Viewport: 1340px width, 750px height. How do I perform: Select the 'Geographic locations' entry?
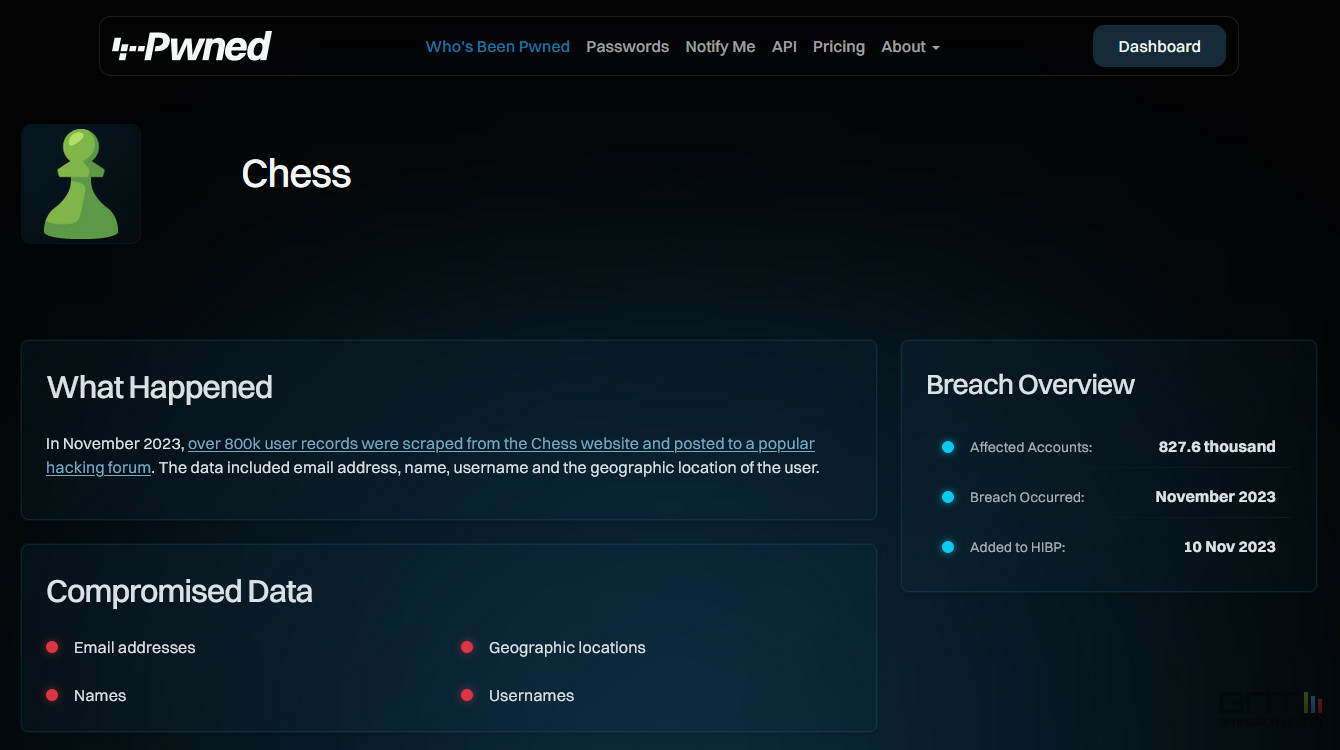(x=567, y=647)
